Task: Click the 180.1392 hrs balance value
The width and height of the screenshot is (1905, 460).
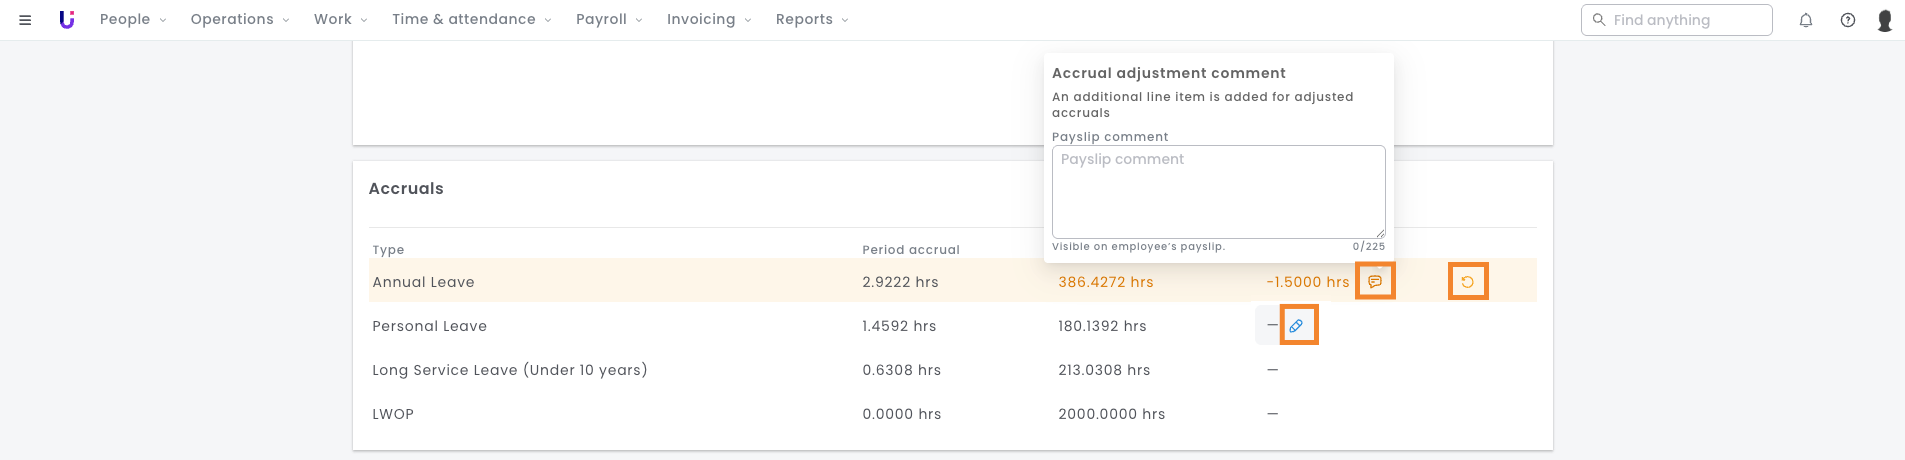Action: click(x=1102, y=326)
